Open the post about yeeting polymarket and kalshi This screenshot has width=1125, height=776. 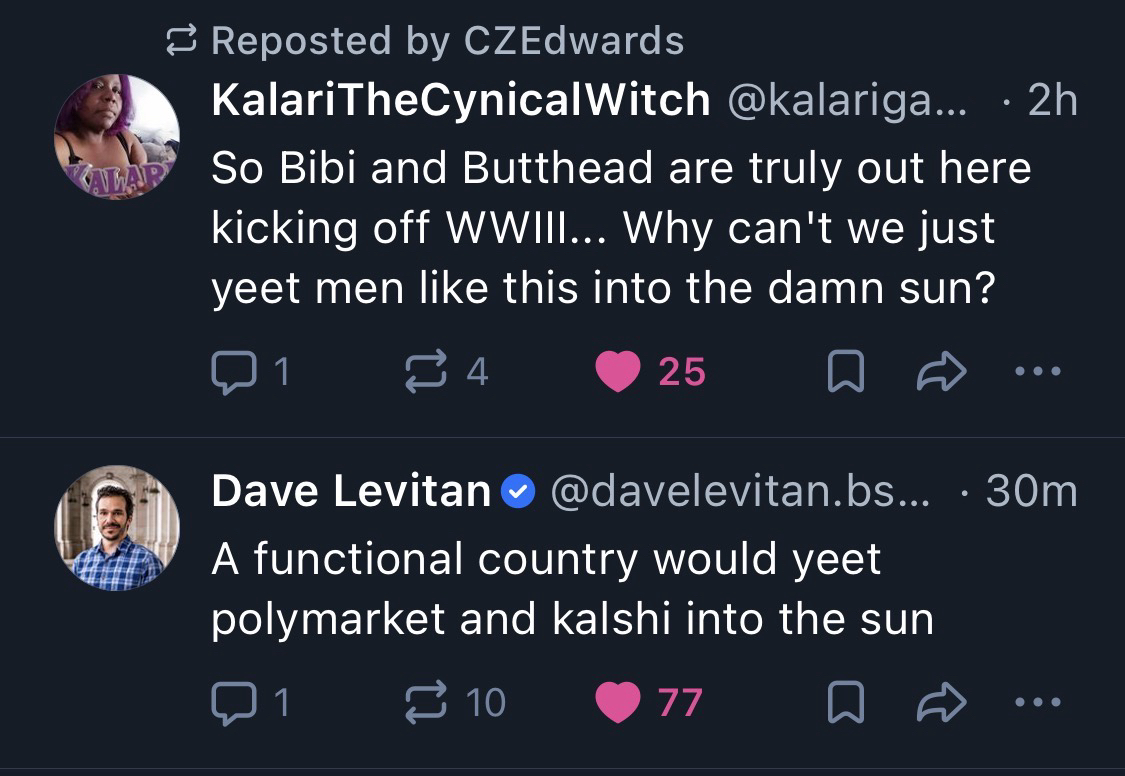click(571, 590)
